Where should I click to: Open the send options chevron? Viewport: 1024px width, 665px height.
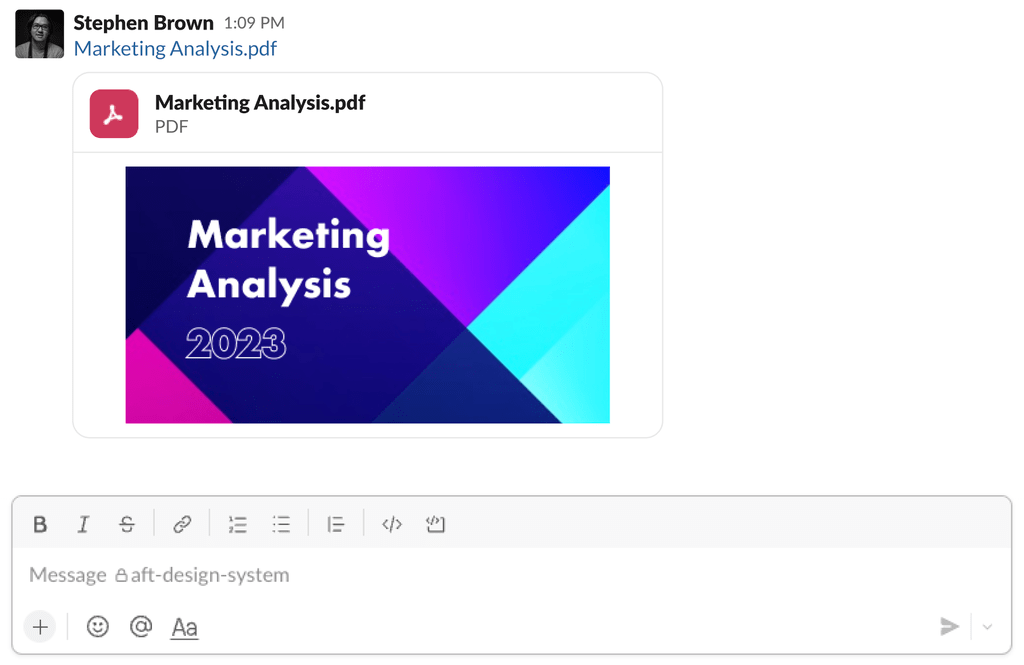click(x=988, y=626)
